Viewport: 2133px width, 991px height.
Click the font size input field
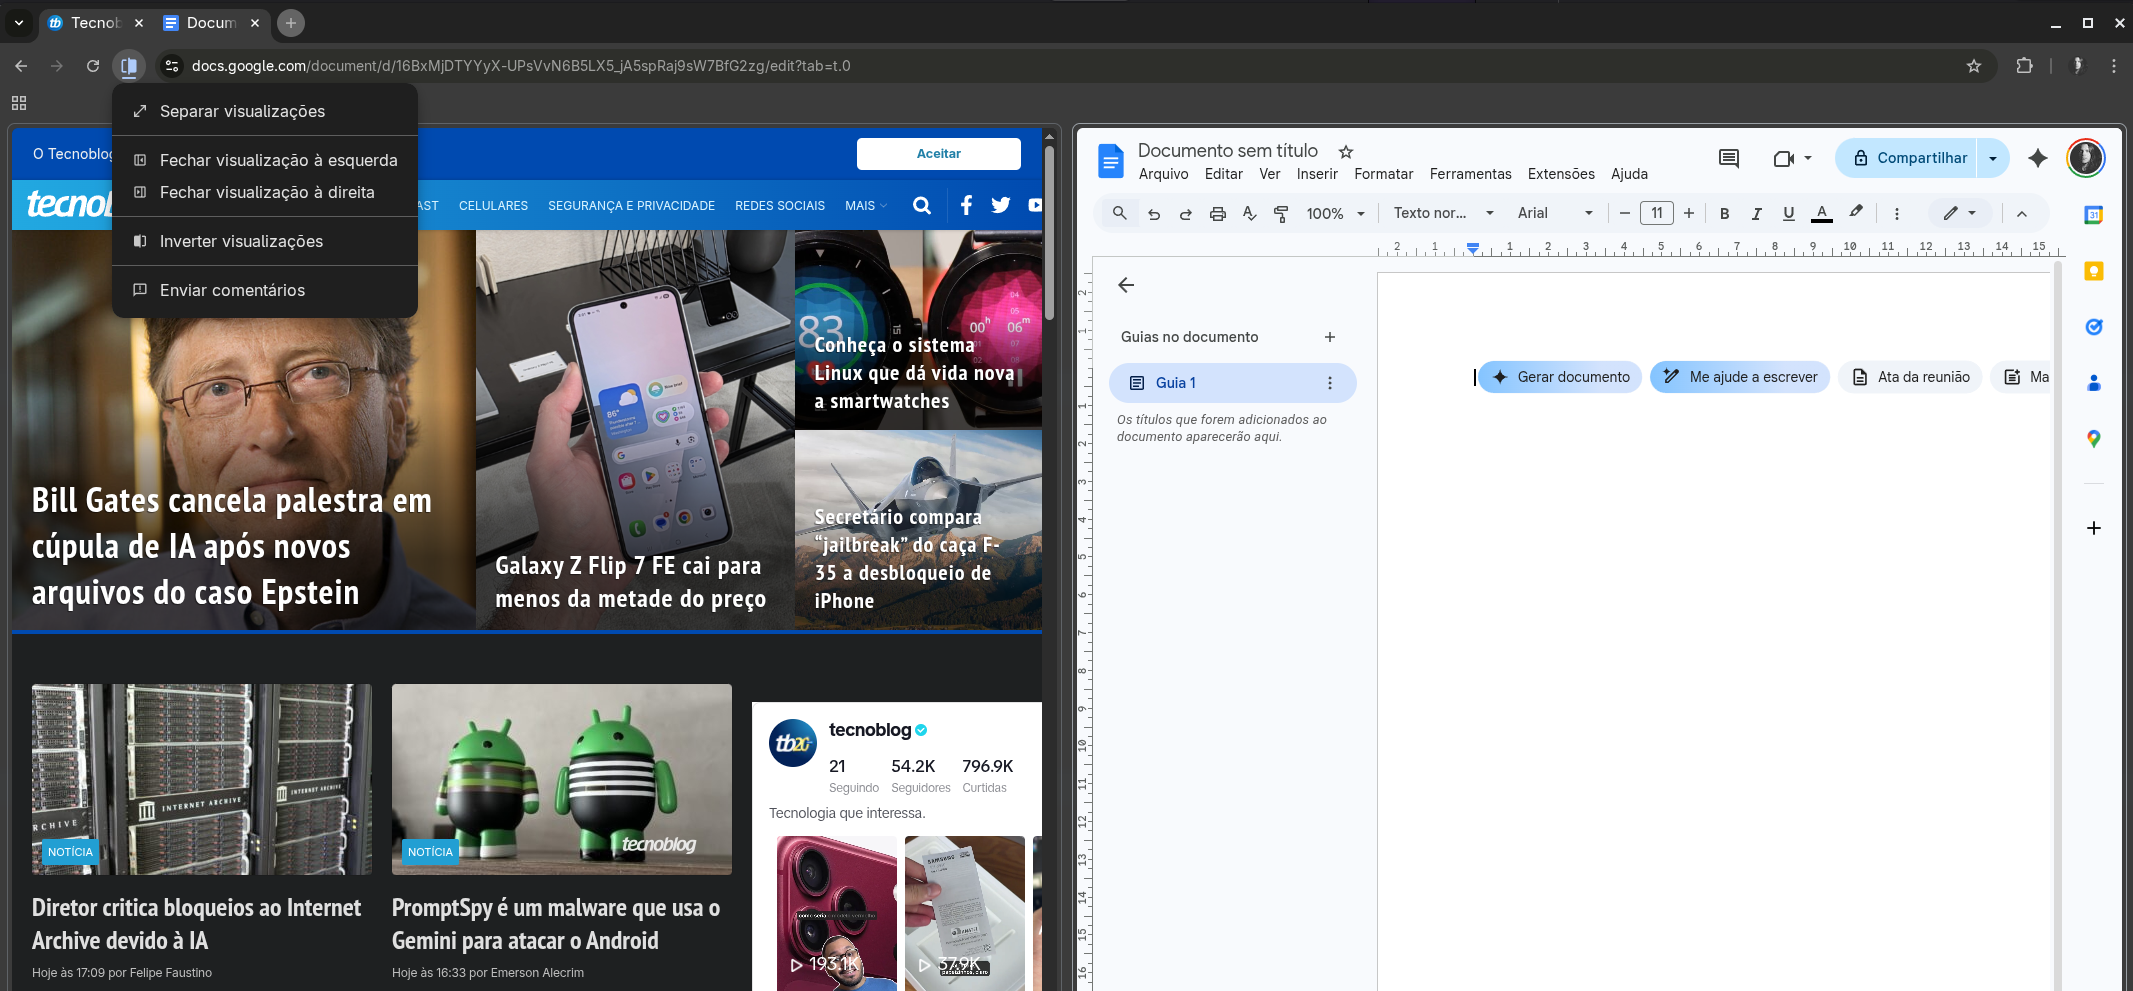point(1656,213)
